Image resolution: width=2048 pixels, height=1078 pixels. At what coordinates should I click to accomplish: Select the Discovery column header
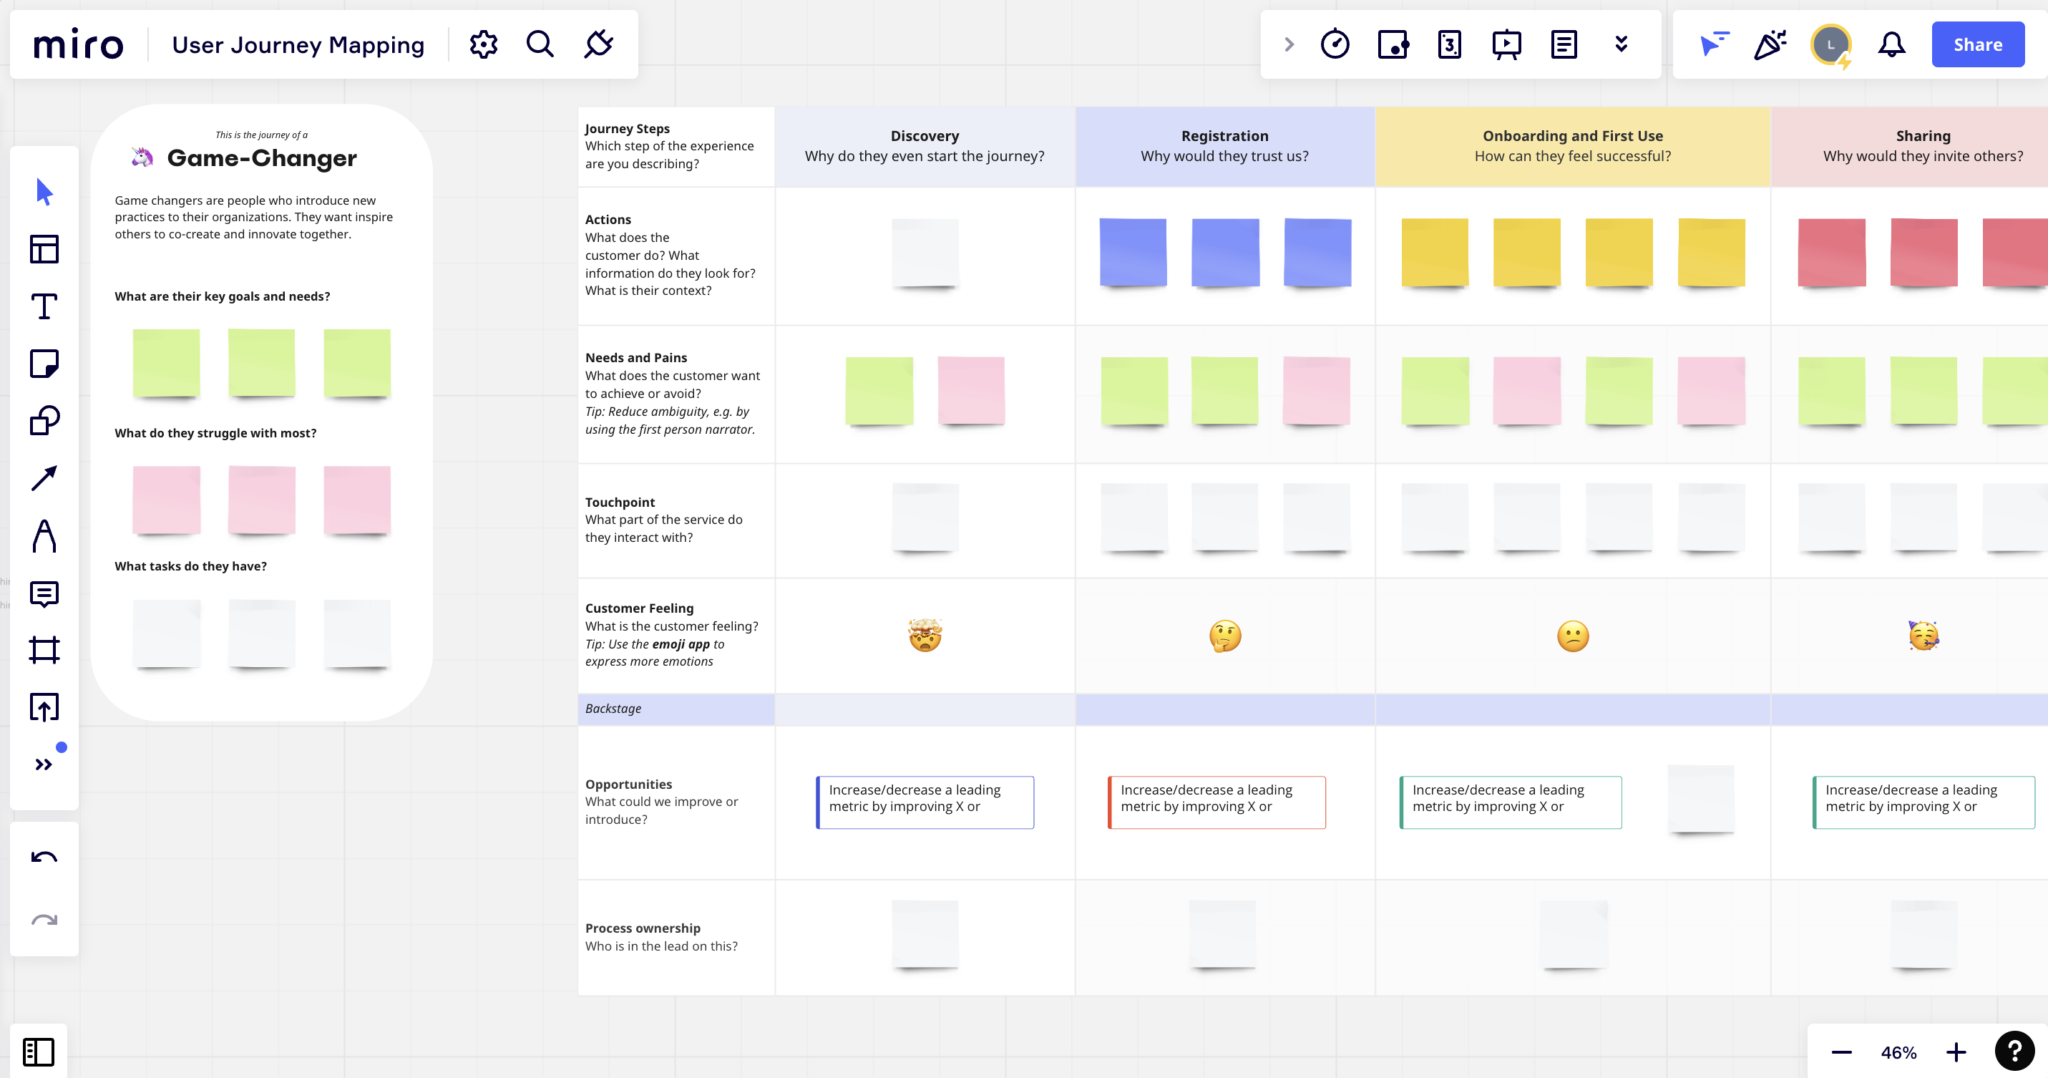point(925,146)
